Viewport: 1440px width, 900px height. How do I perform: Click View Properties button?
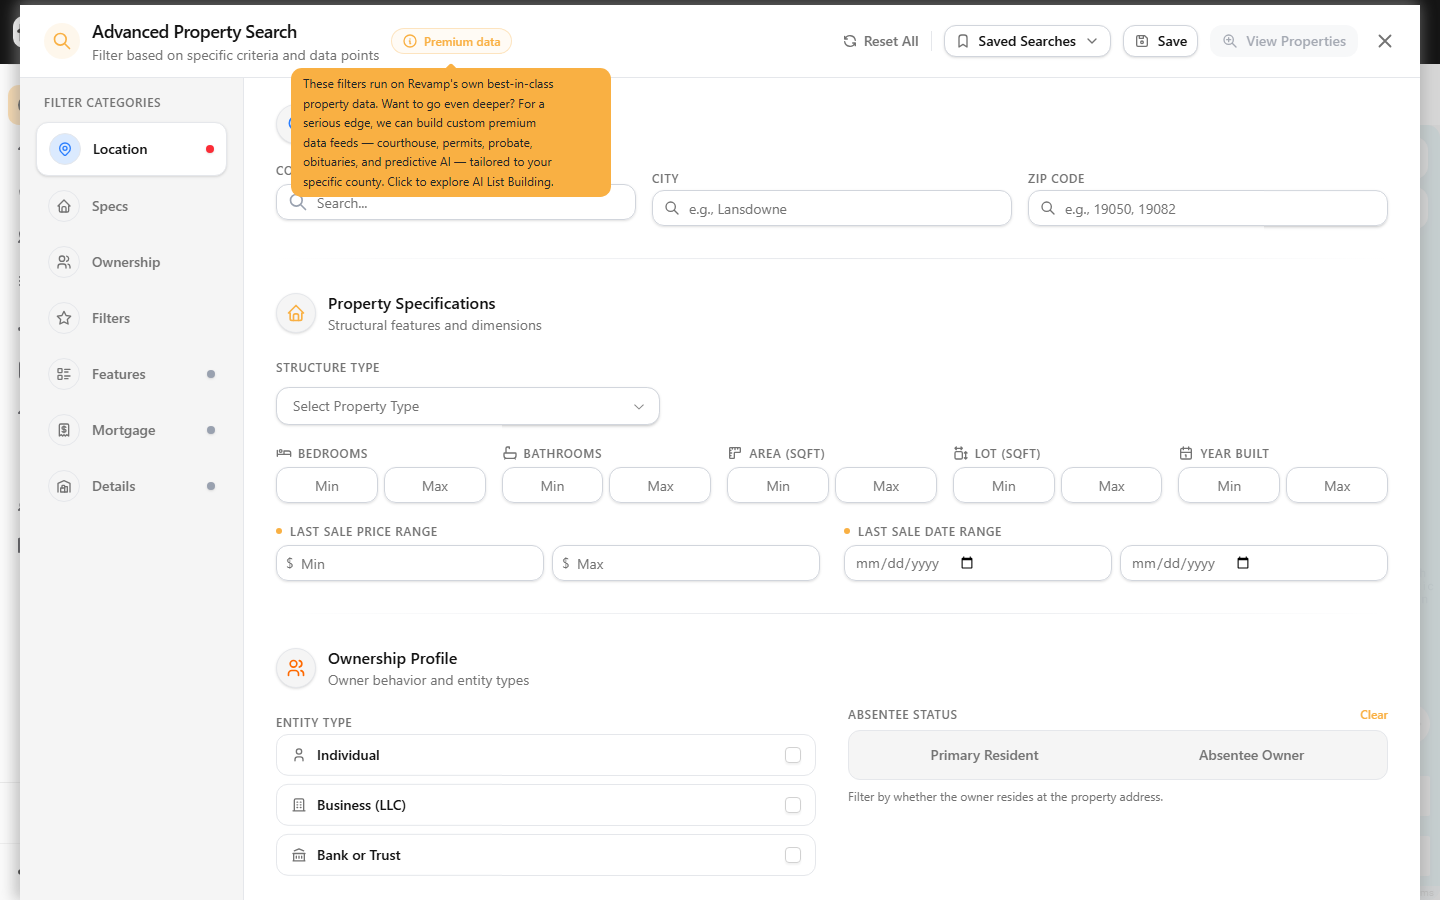(1284, 41)
